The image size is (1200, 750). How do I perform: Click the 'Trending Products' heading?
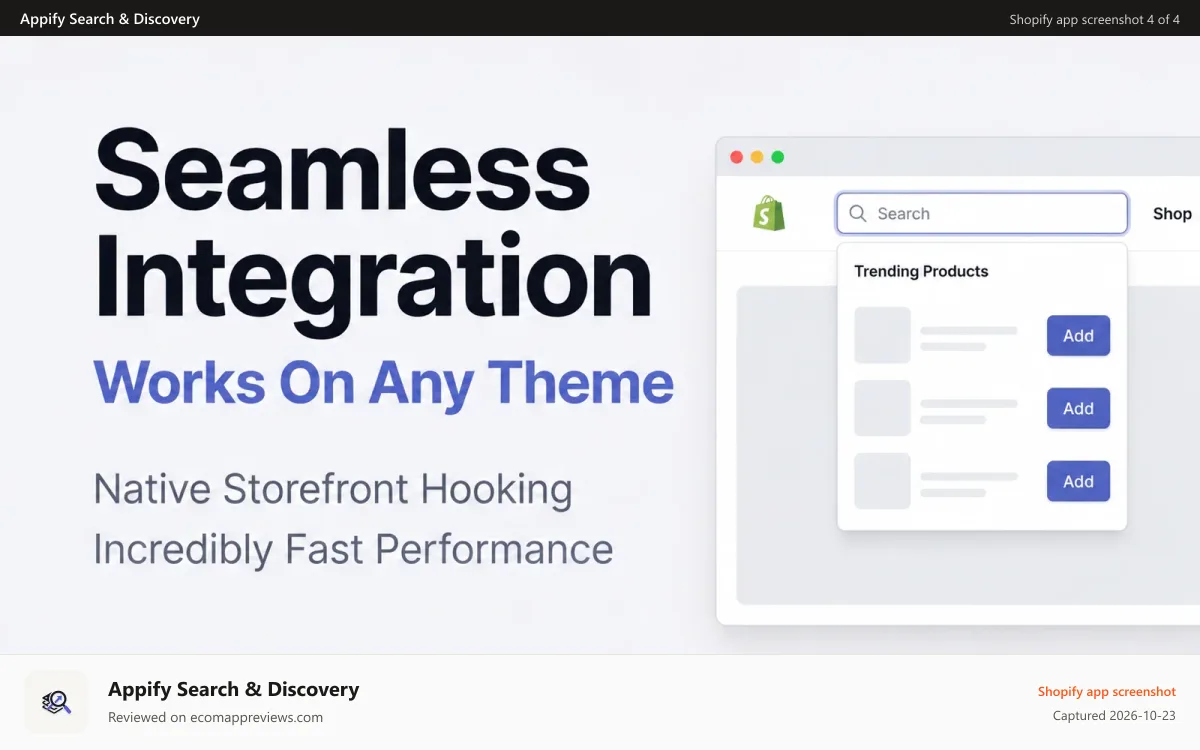click(921, 271)
